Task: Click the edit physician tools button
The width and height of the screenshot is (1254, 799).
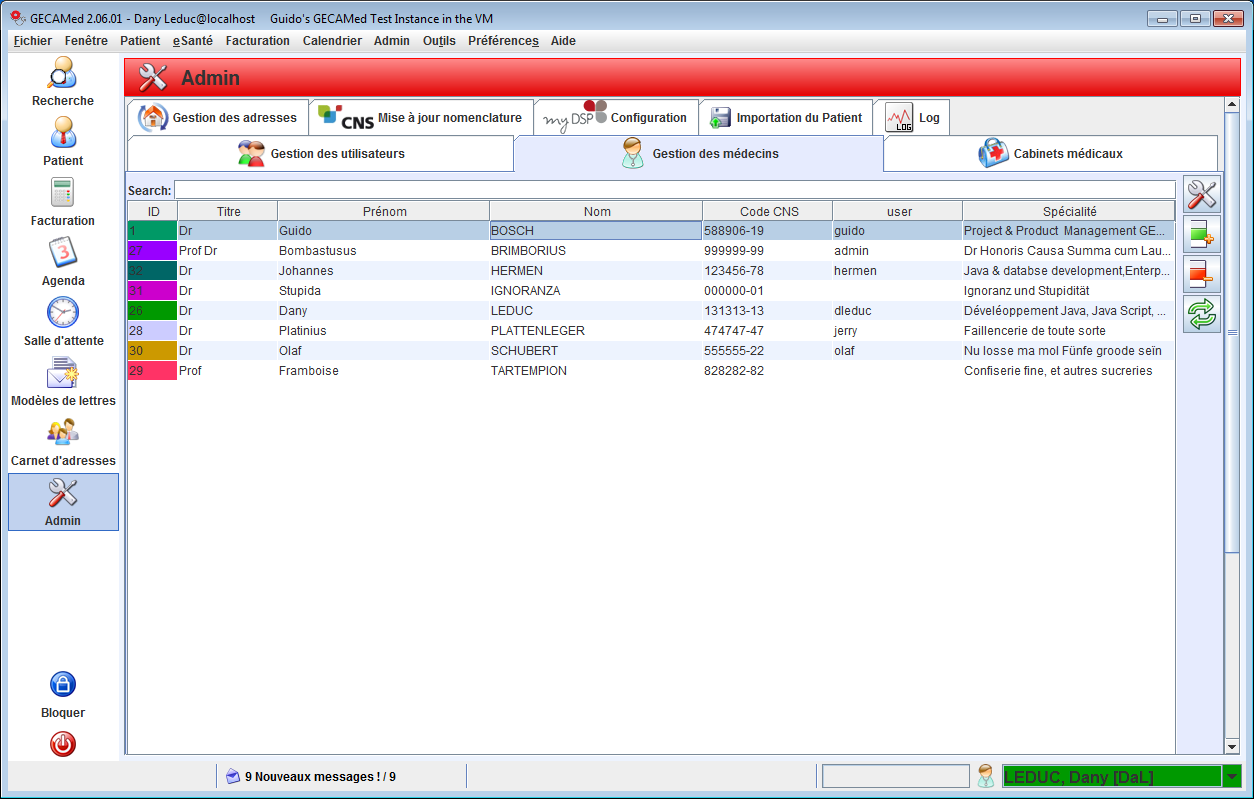Action: tap(1202, 195)
